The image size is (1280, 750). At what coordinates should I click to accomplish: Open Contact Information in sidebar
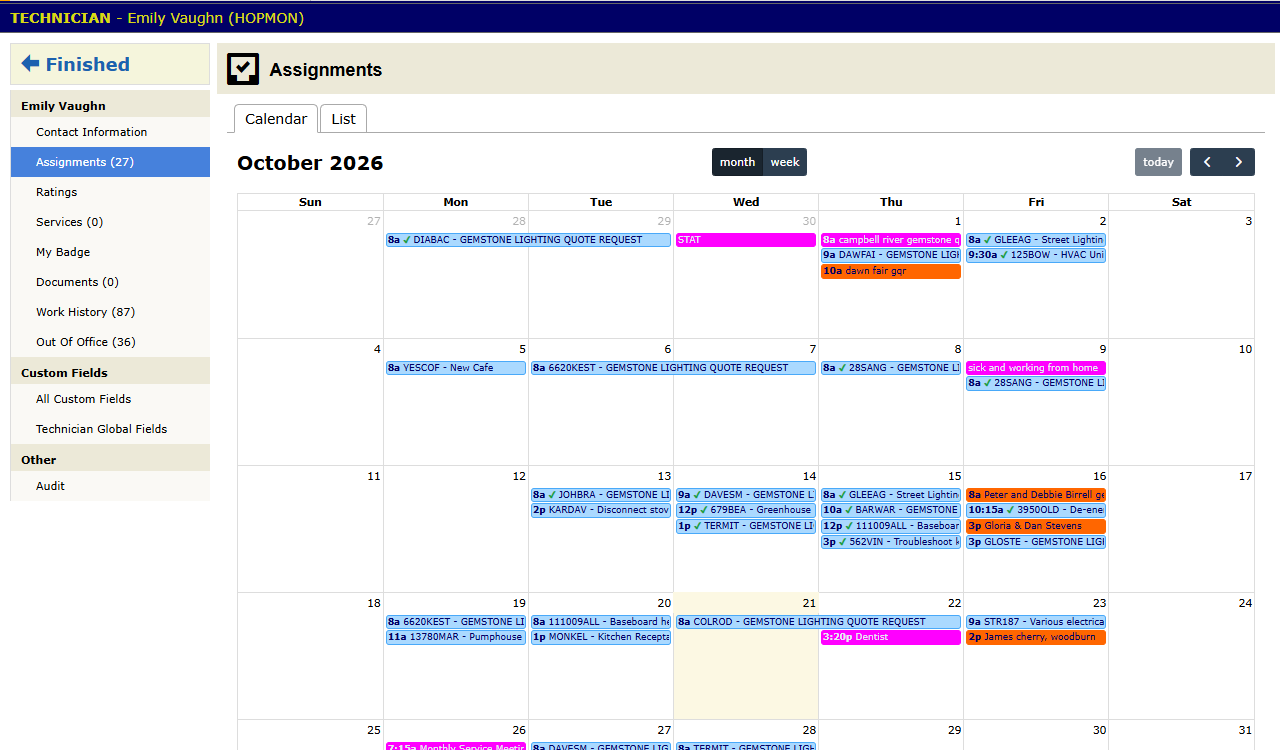tap(110, 132)
